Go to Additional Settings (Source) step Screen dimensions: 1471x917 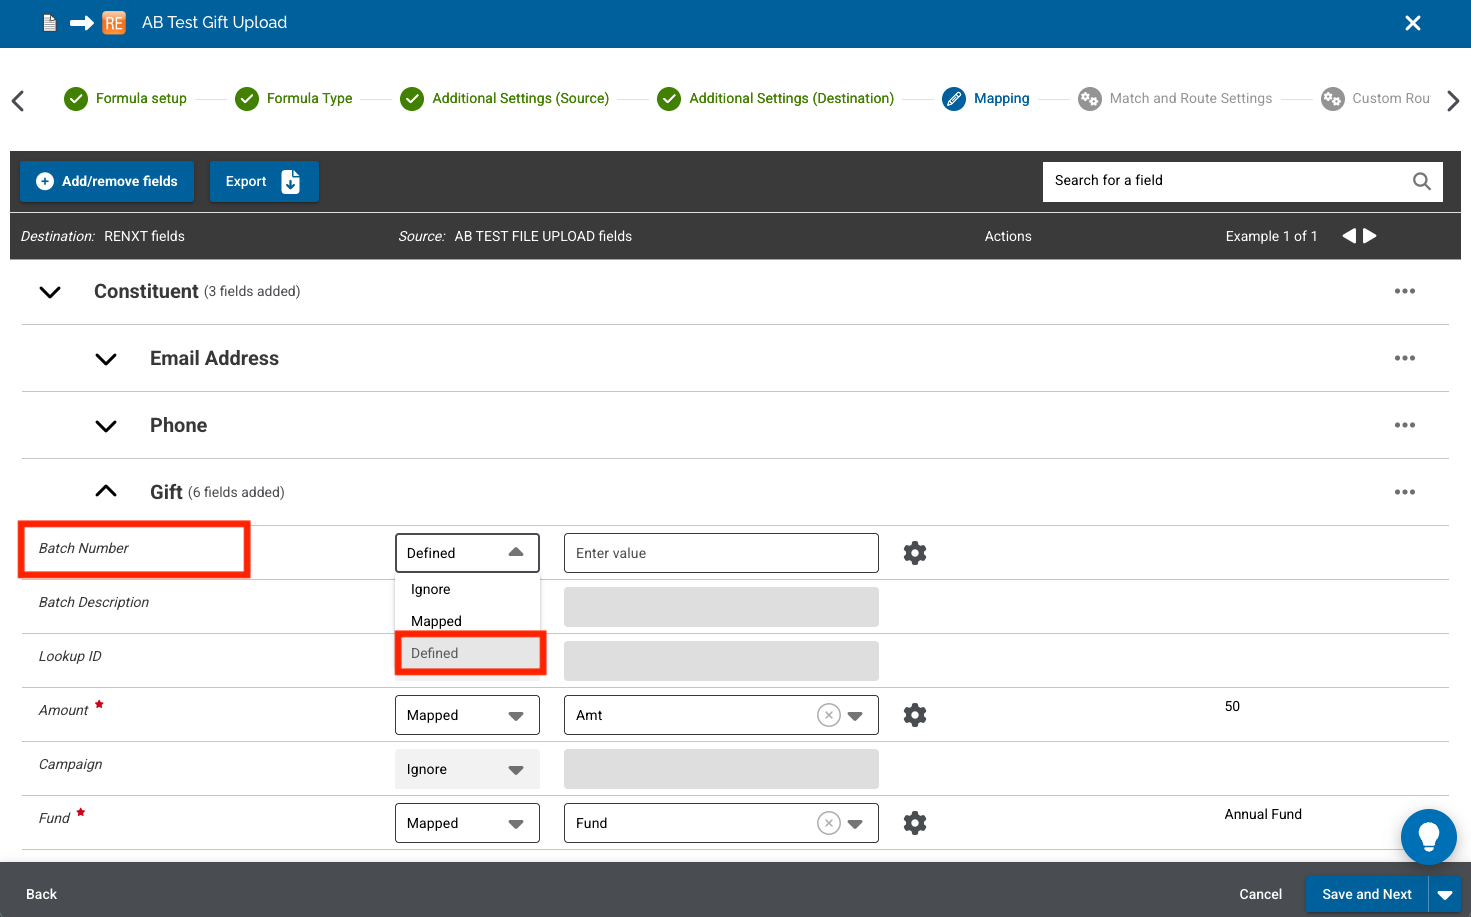[505, 98]
